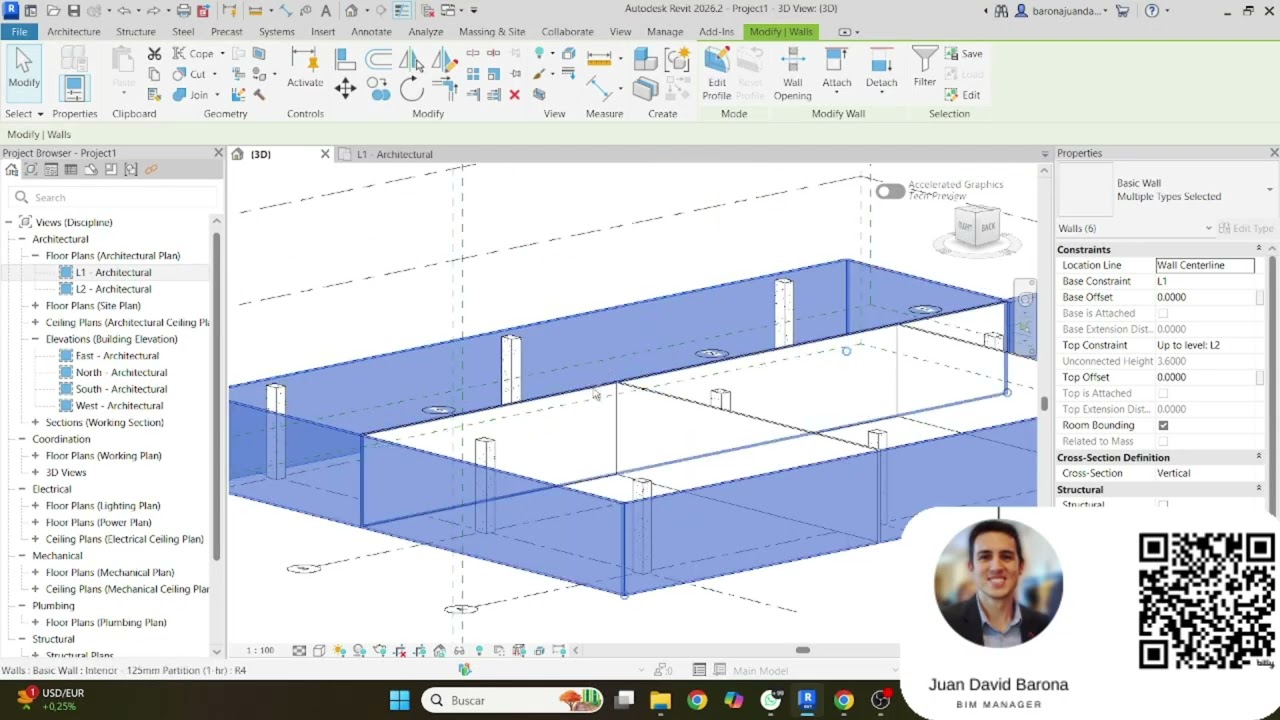This screenshot has width=1280, height=720.
Task: Open the 3D Views item under Coordination
Action: 66,472
